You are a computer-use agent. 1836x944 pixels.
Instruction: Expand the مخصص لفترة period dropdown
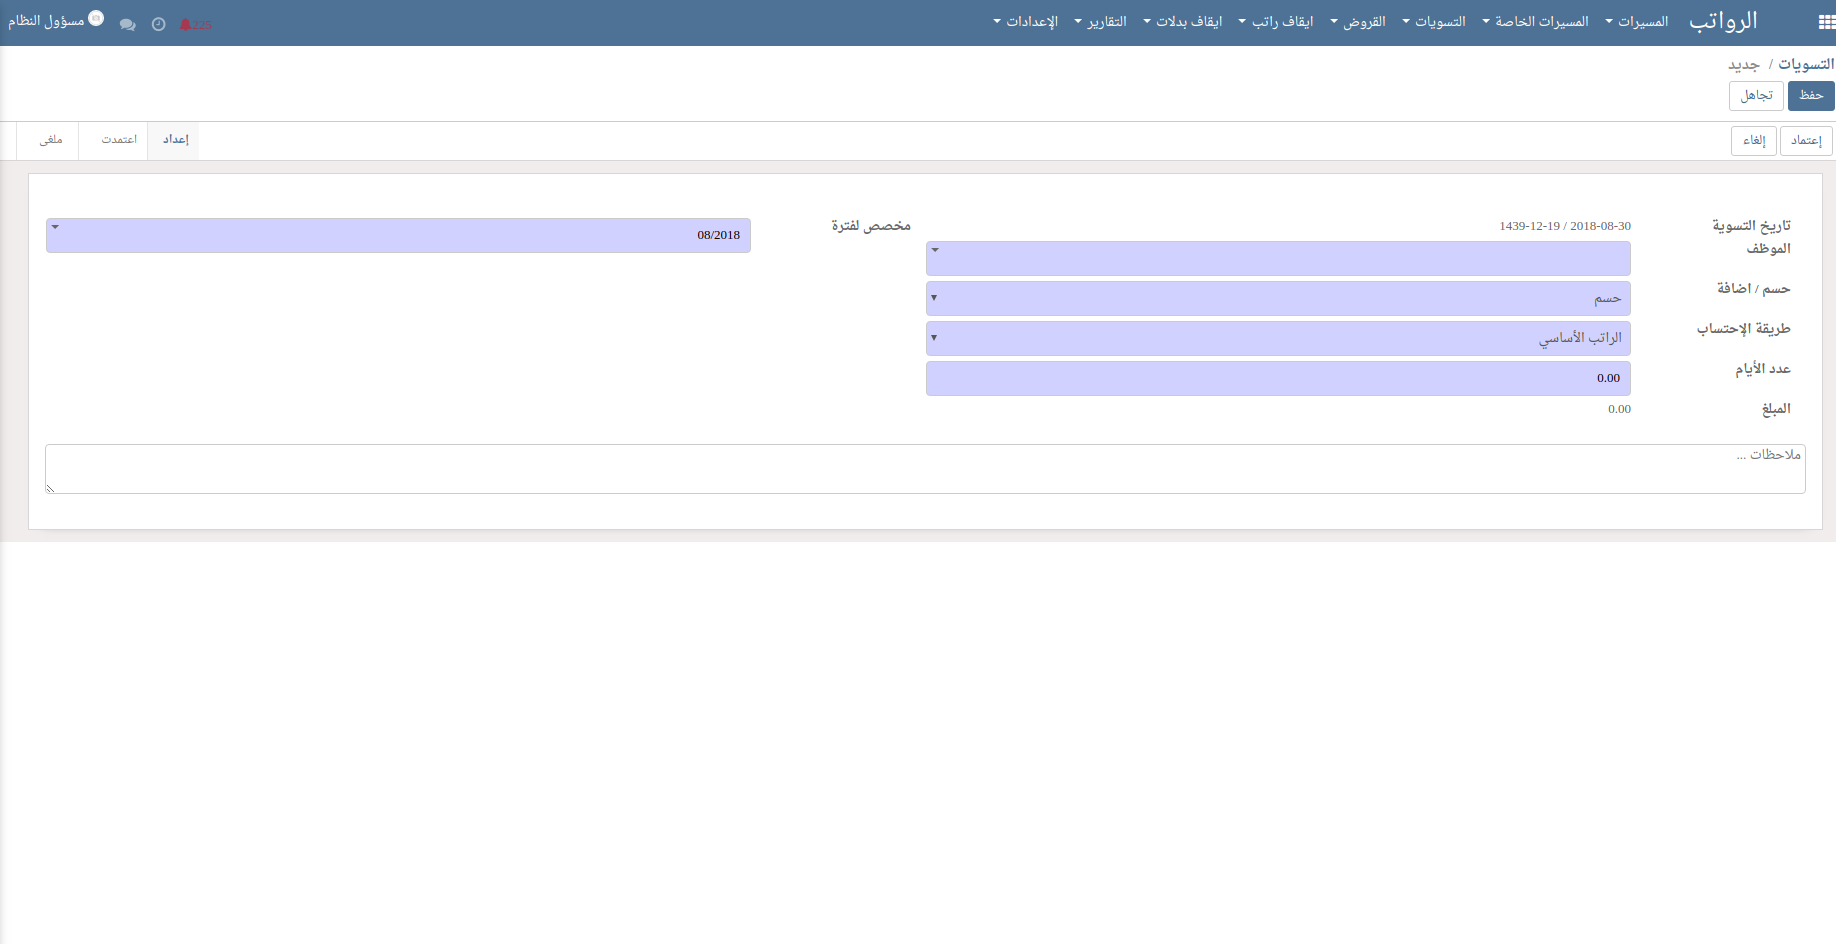[x=398, y=236]
